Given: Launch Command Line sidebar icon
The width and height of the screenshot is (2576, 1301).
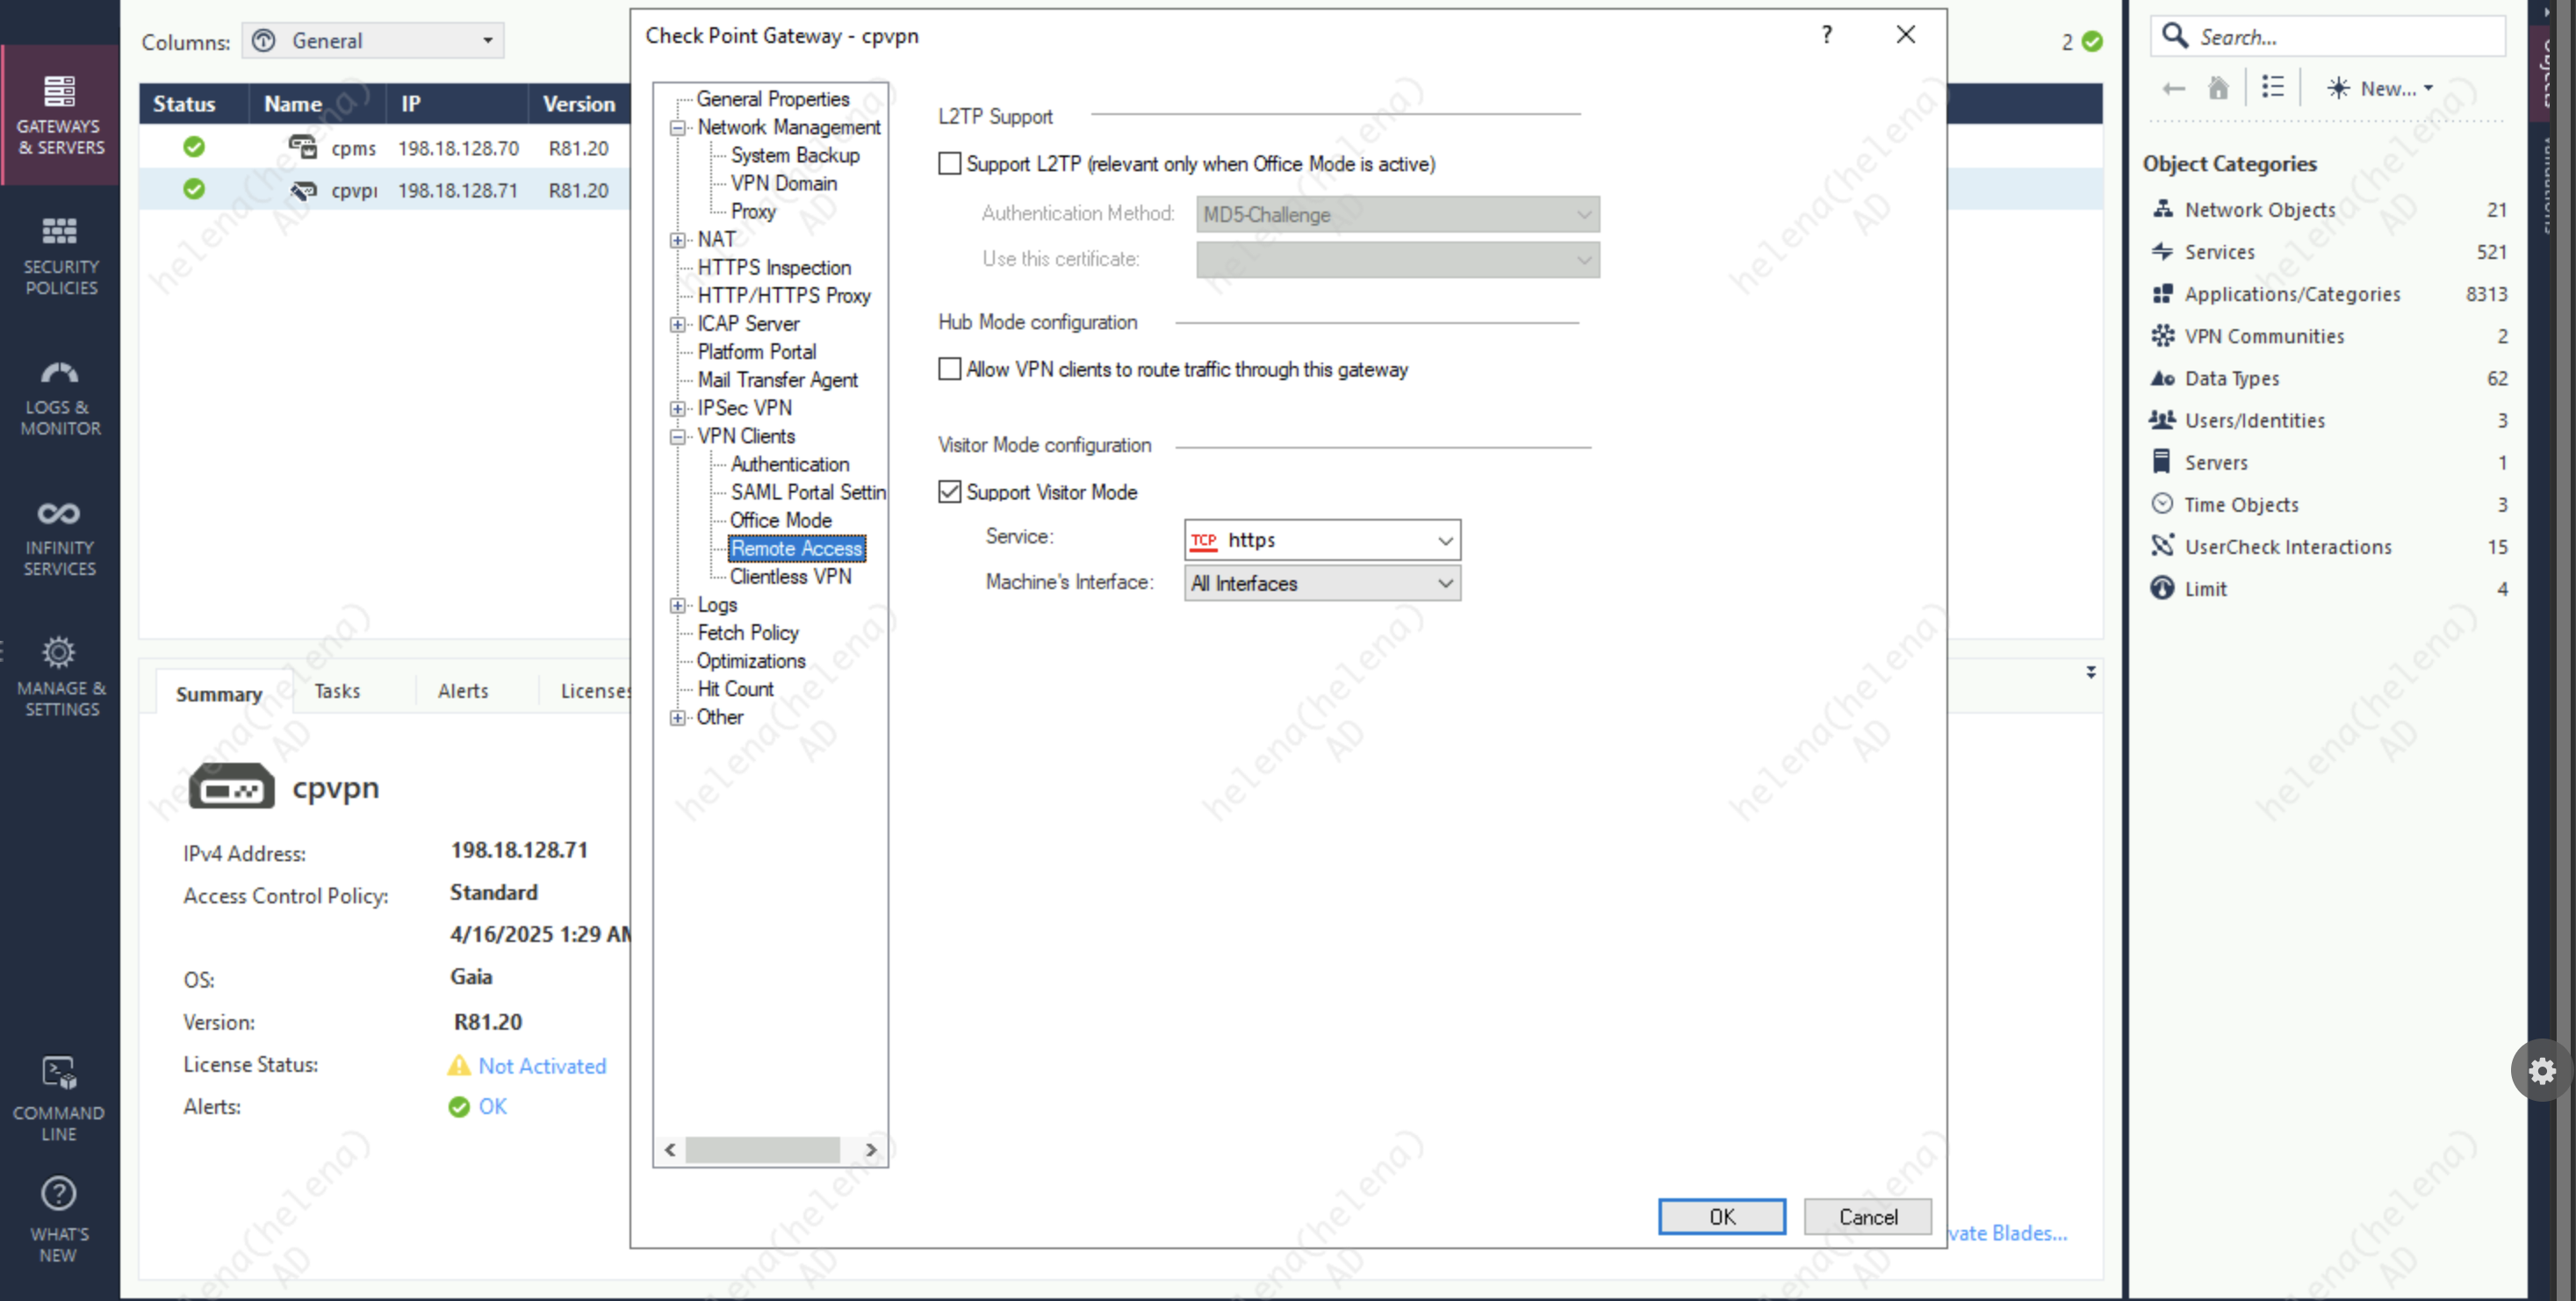Looking at the screenshot, I should [60, 1074].
